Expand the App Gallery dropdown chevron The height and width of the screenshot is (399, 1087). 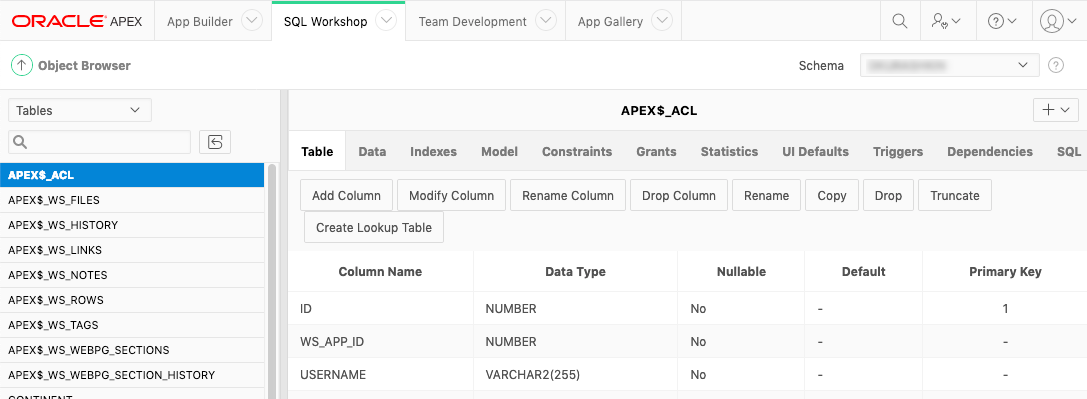[662, 21]
